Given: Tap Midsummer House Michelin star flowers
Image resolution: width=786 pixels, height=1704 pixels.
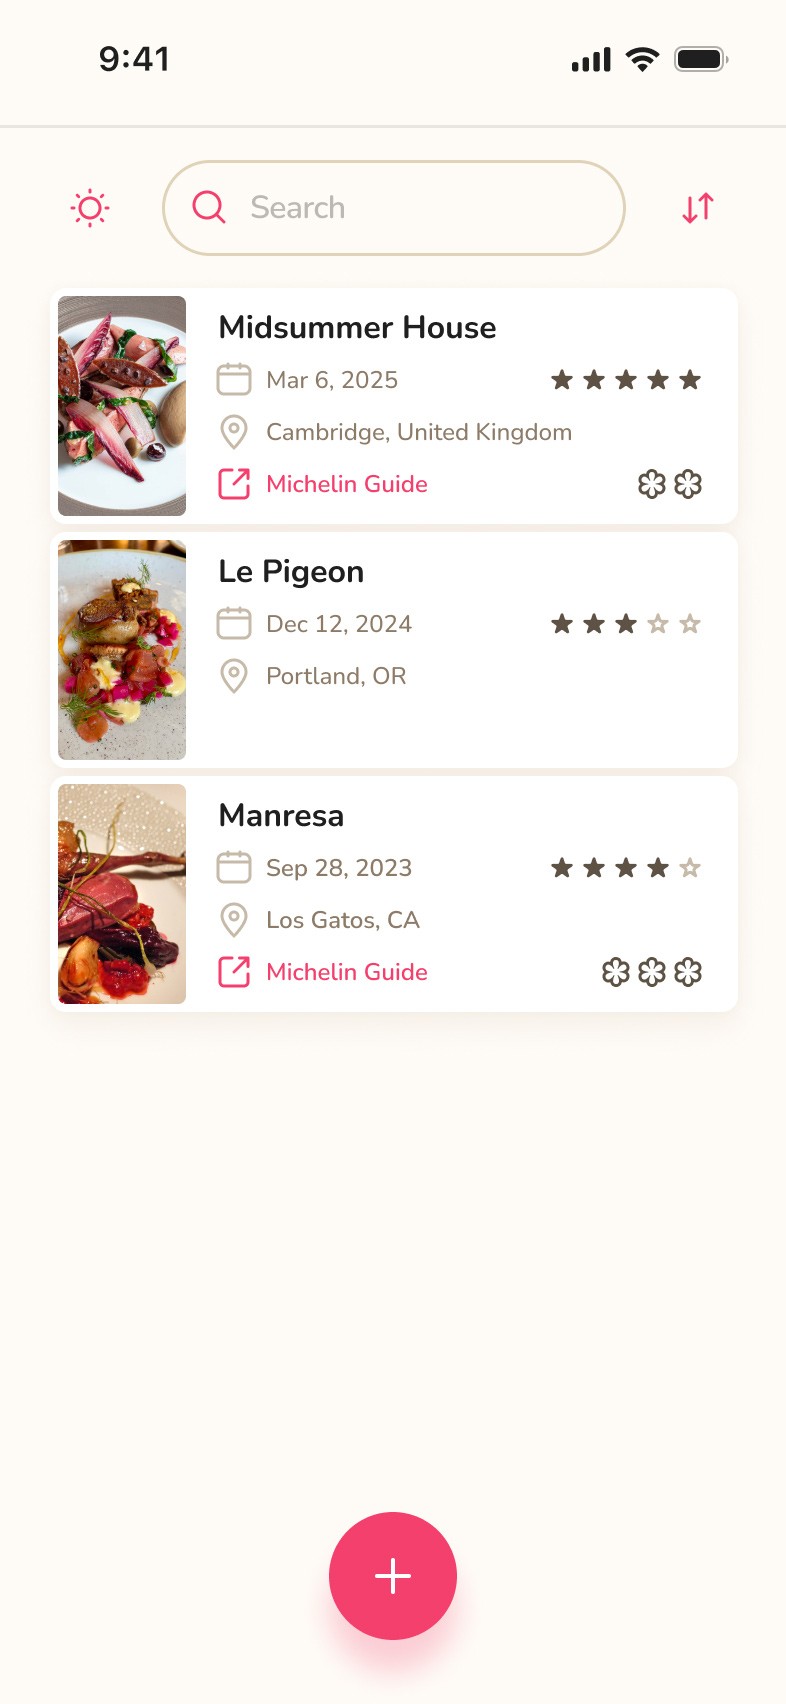Looking at the screenshot, I should [670, 484].
